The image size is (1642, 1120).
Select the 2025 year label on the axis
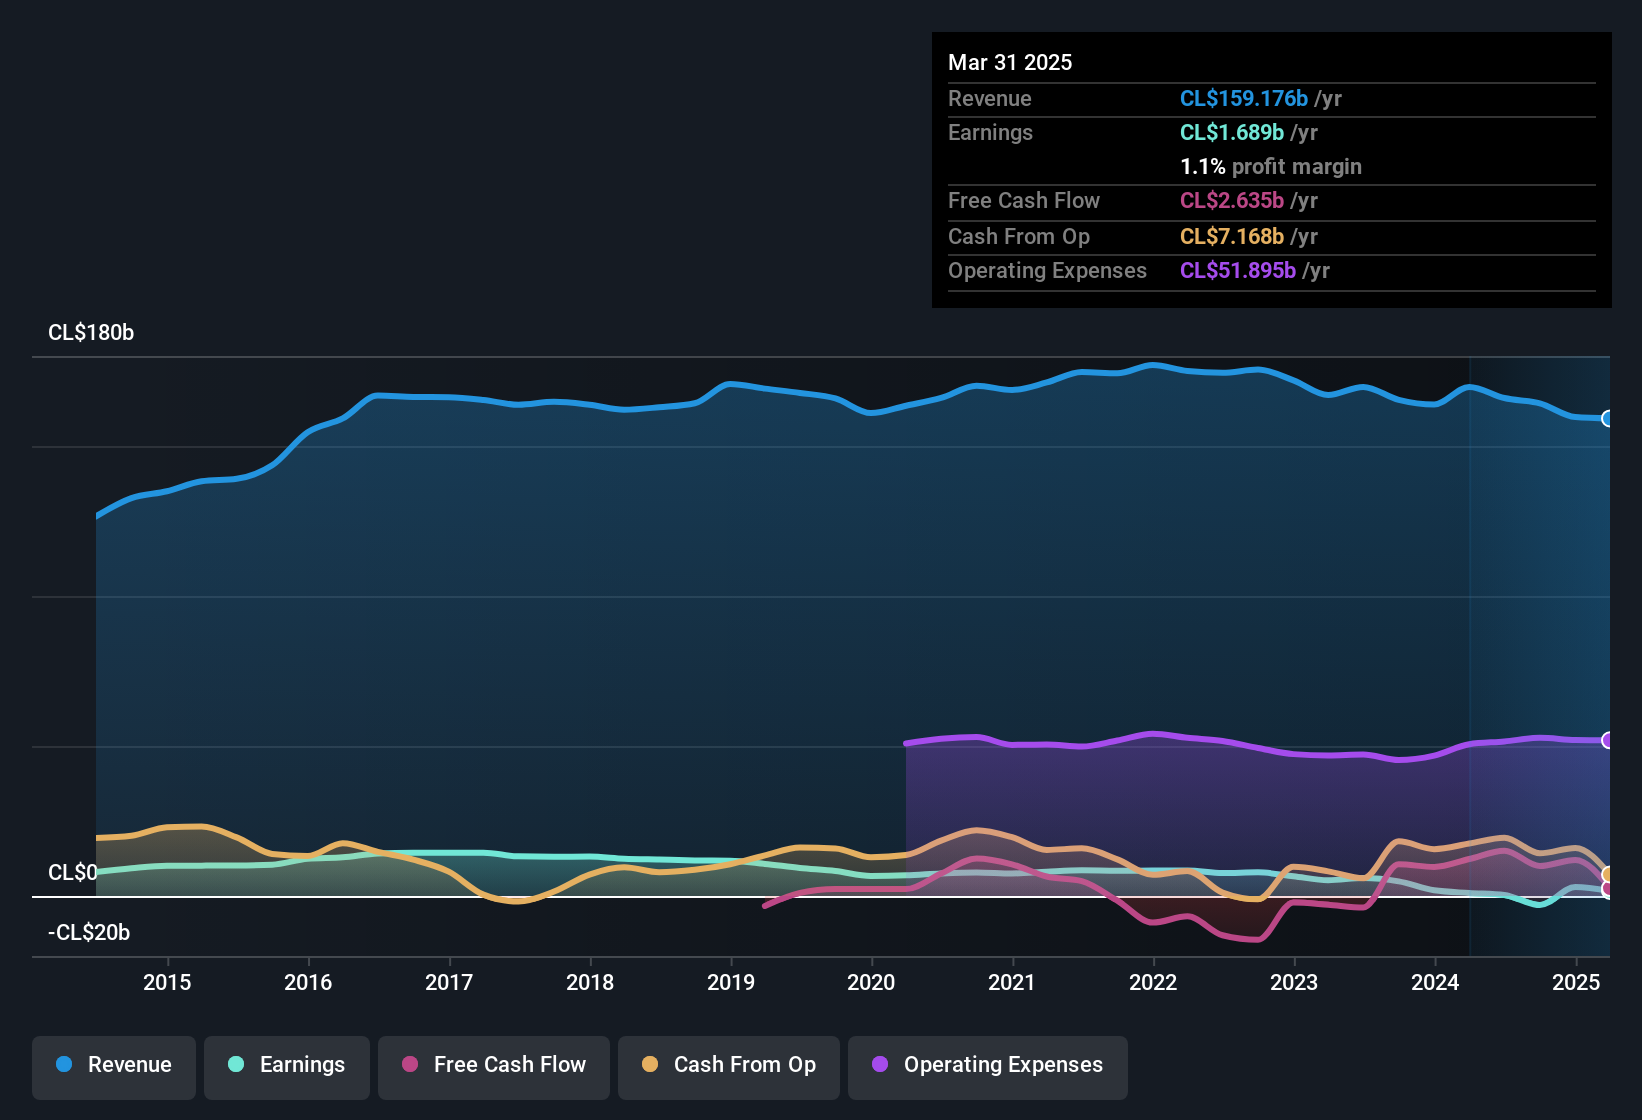[x=1577, y=983]
